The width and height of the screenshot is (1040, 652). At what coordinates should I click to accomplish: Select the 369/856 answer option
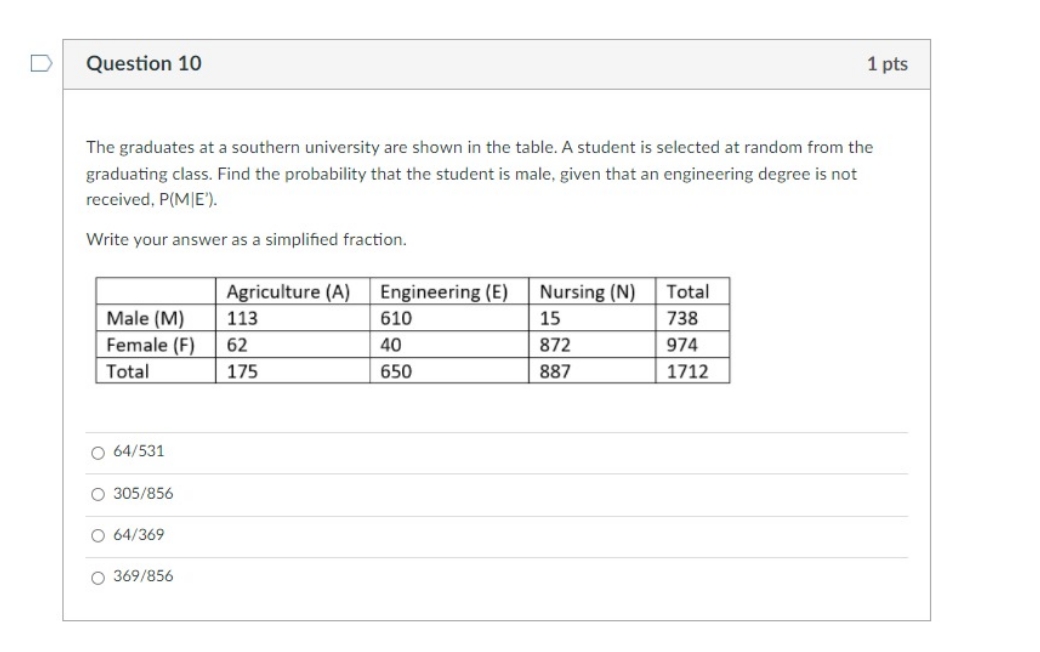click(x=97, y=576)
